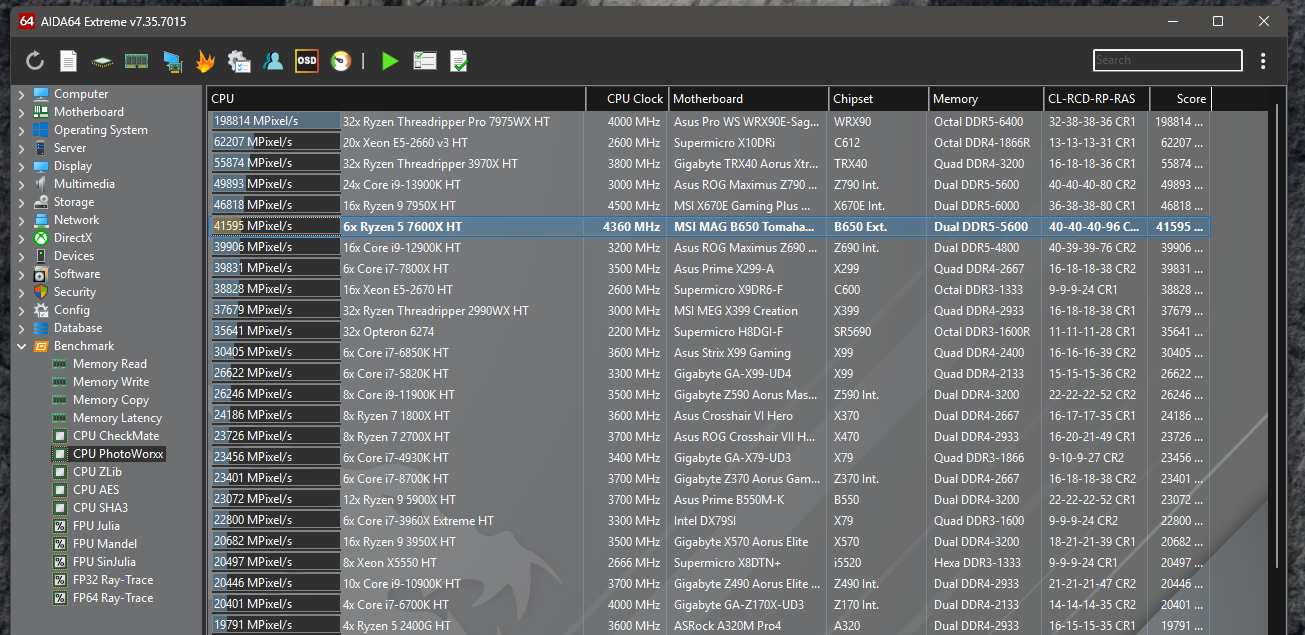
Task: Open the gear with checklist preferences icon
Action: click(239, 61)
